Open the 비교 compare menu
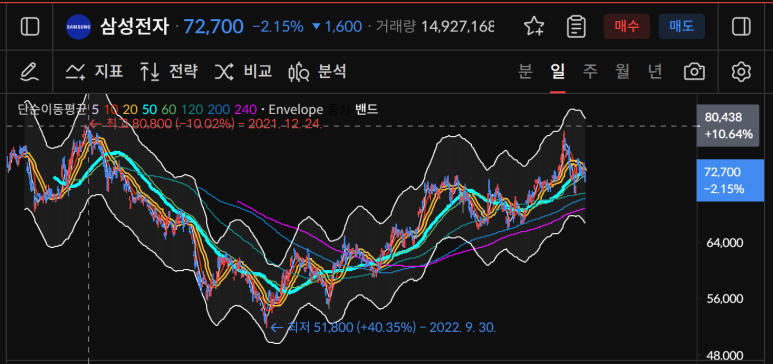Screen dimensions: 773x364 (x=243, y=72)
